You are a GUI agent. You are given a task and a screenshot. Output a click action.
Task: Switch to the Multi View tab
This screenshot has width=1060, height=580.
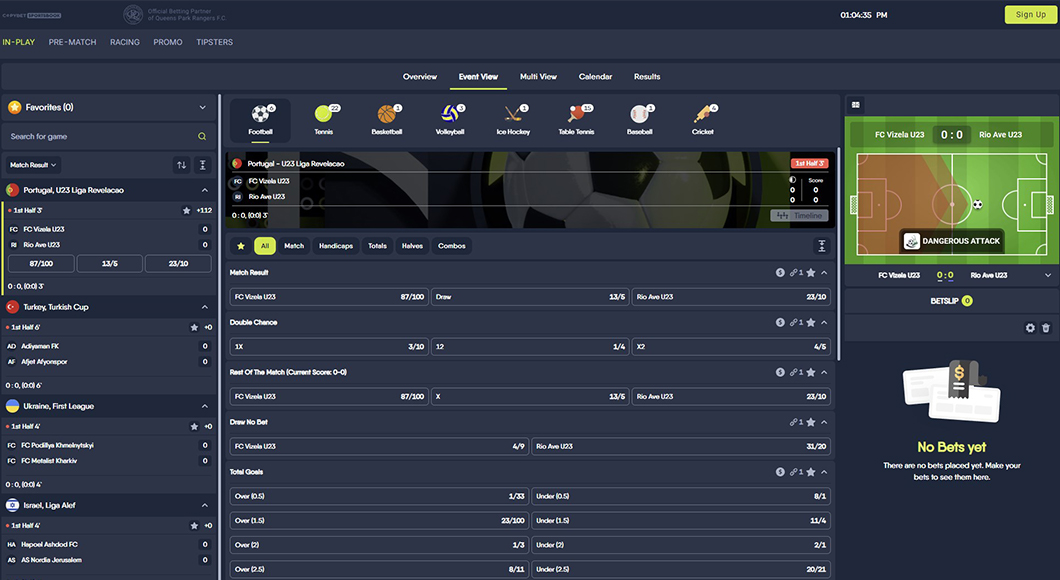[x=538, y=77]
